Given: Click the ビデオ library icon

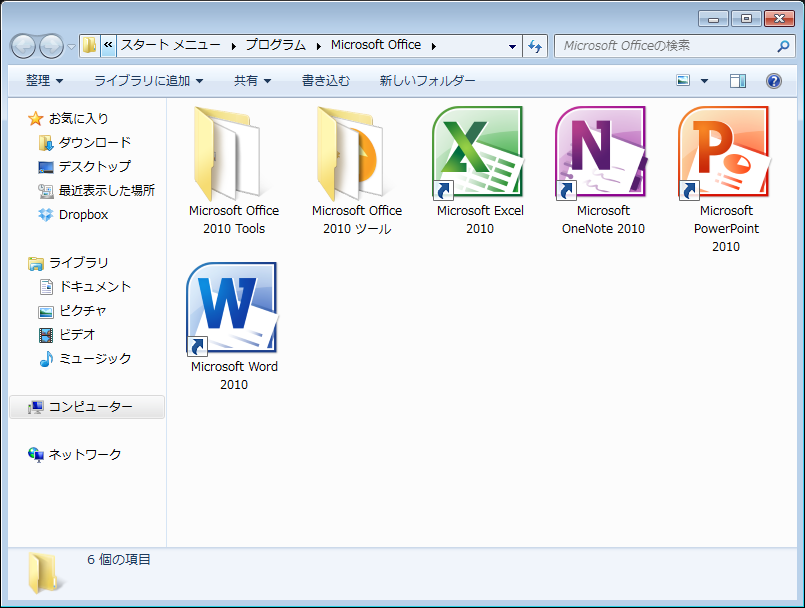Looking at the screenshot, I should (x=46, y=335).
